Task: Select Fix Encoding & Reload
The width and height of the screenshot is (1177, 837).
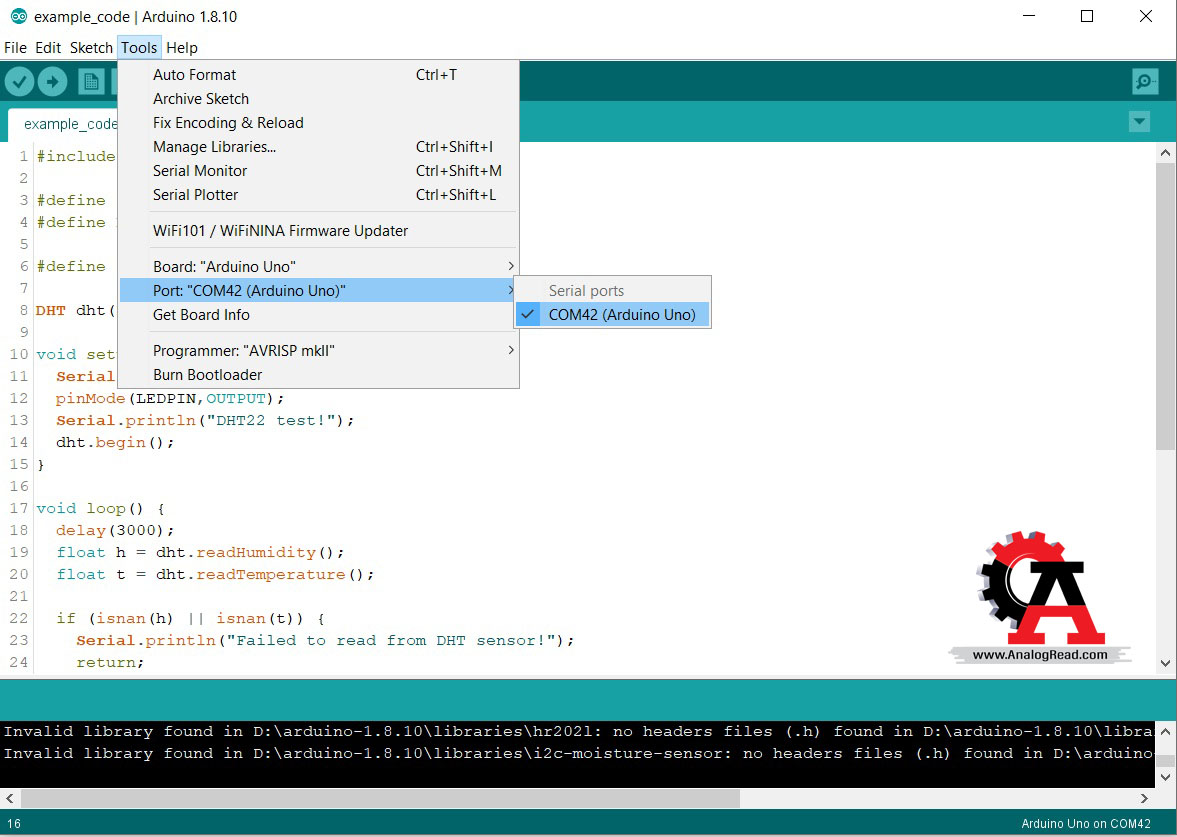Action: click(x=318, y=122)
